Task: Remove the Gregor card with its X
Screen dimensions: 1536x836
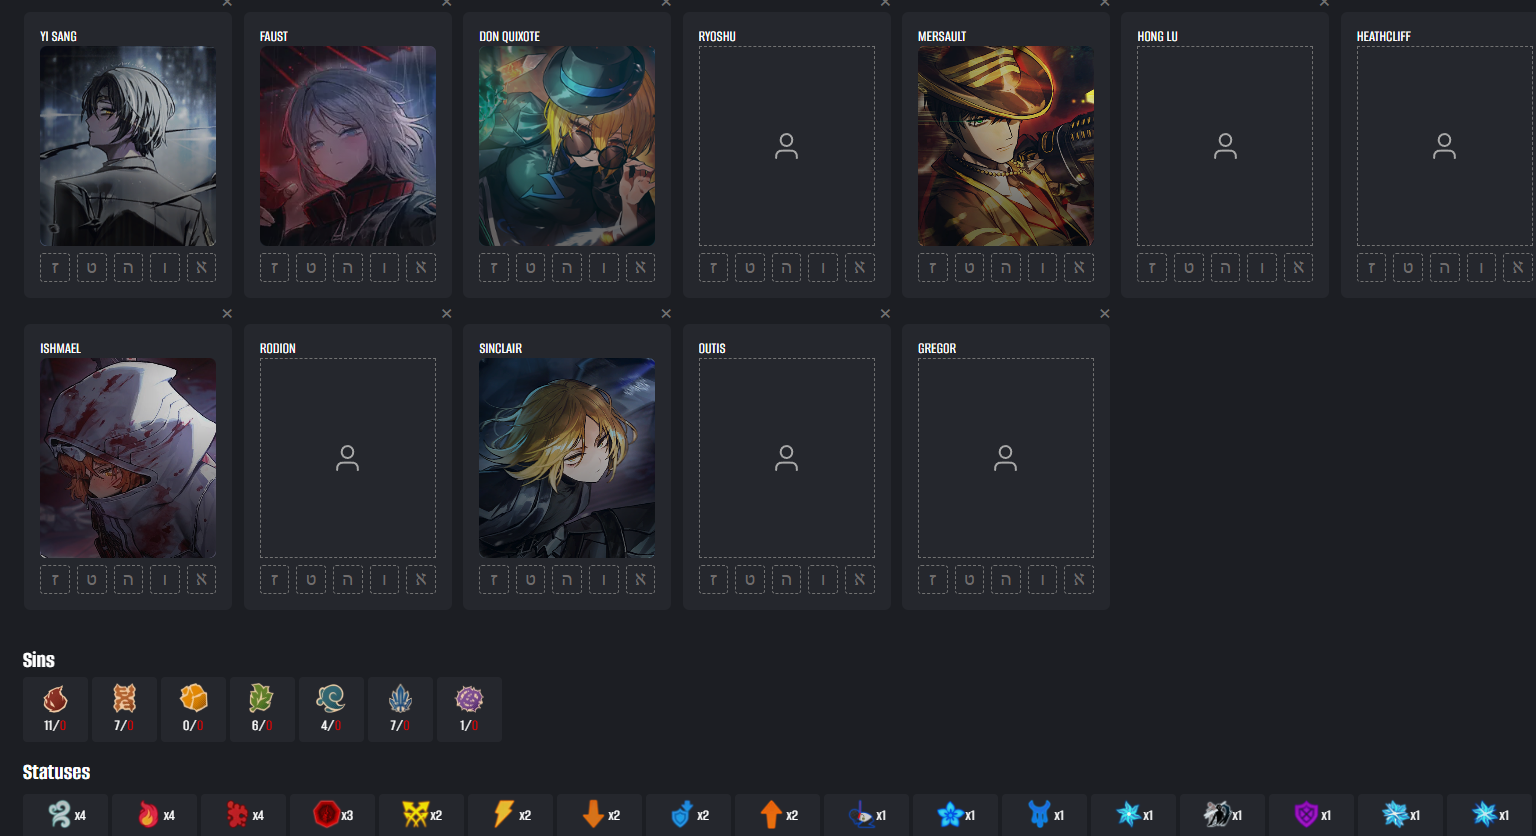Action: [x=1105, y=314]
